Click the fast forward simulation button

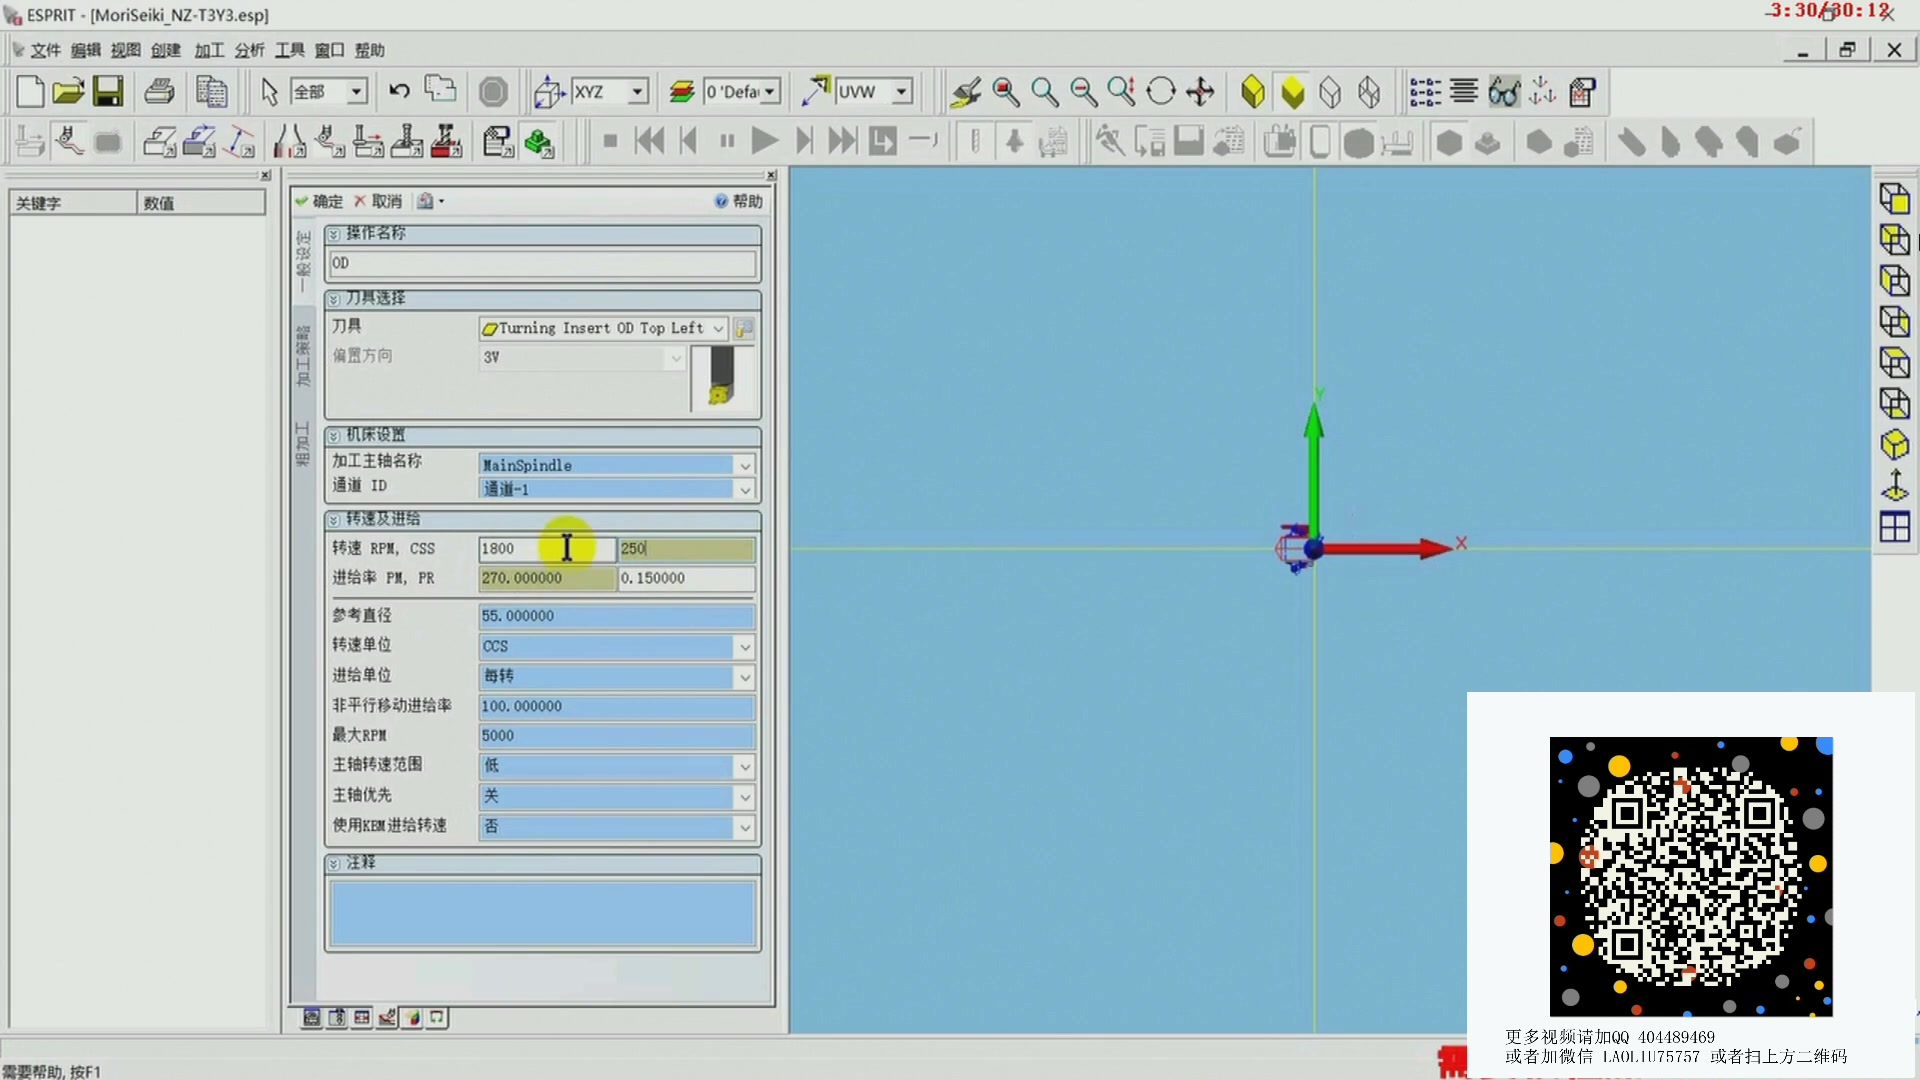click(x=842, y=141)
